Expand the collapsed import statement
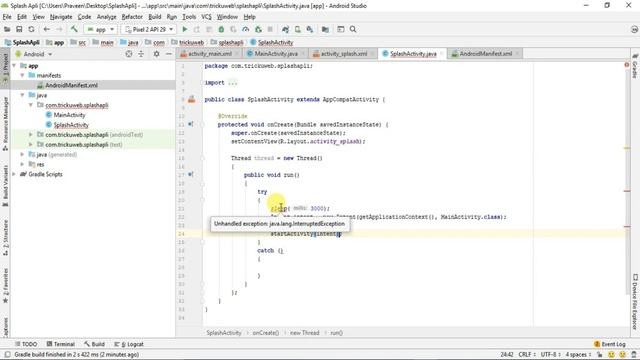640x360 pixels. [232, 82]
